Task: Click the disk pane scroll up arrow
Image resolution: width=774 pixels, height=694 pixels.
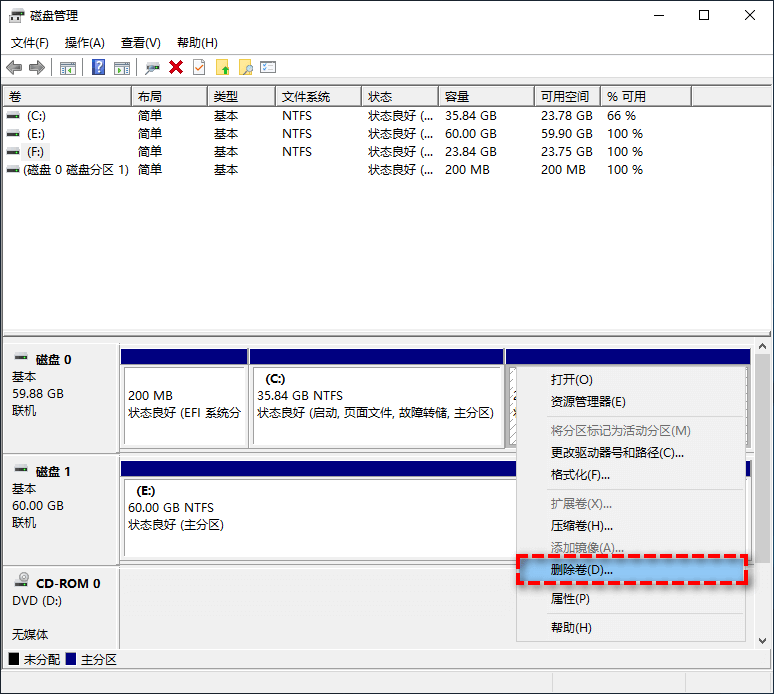Action: 763,347
